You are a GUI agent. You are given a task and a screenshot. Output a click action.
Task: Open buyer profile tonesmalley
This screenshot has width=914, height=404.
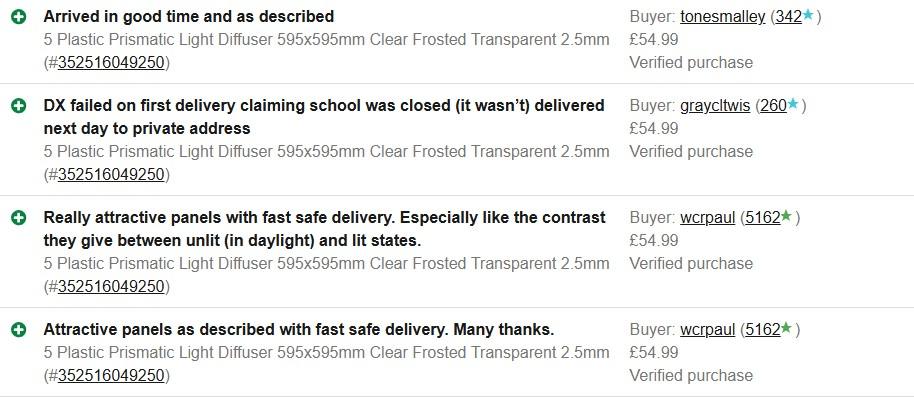723,17
